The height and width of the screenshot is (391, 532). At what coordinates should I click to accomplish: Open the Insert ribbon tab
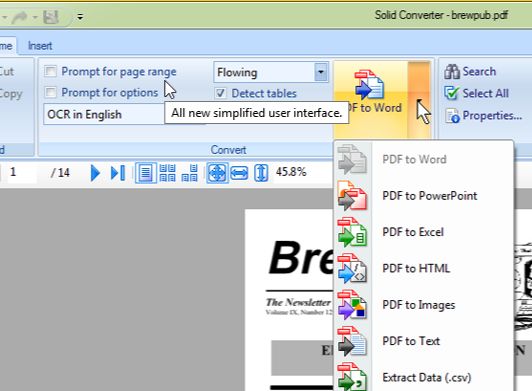40,46
